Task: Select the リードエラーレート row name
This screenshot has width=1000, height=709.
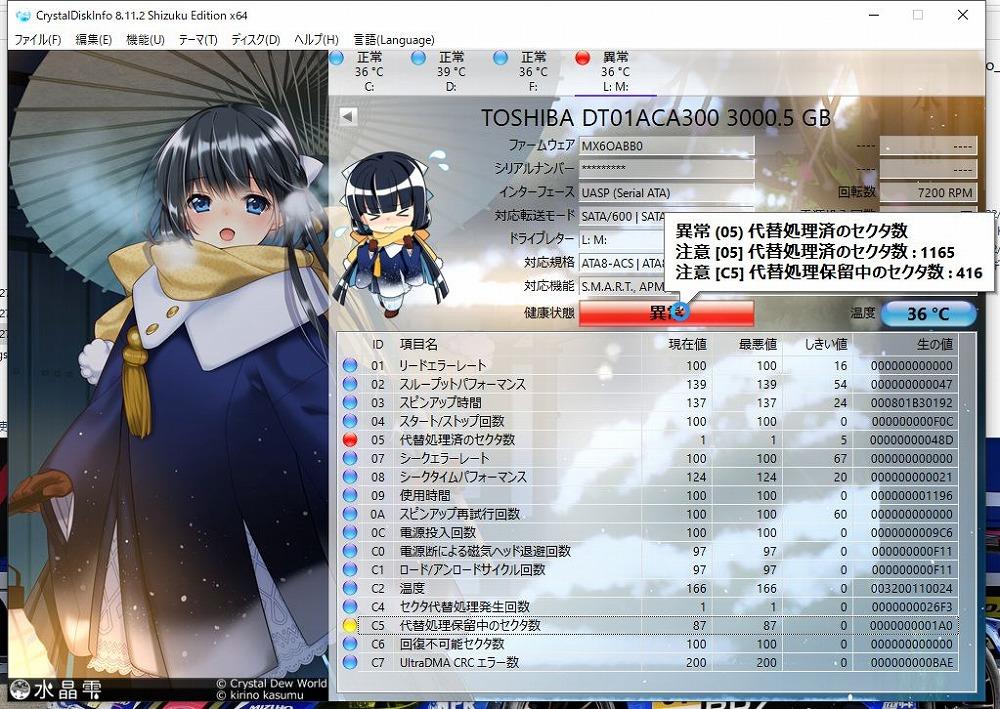Action: (443, 365)
